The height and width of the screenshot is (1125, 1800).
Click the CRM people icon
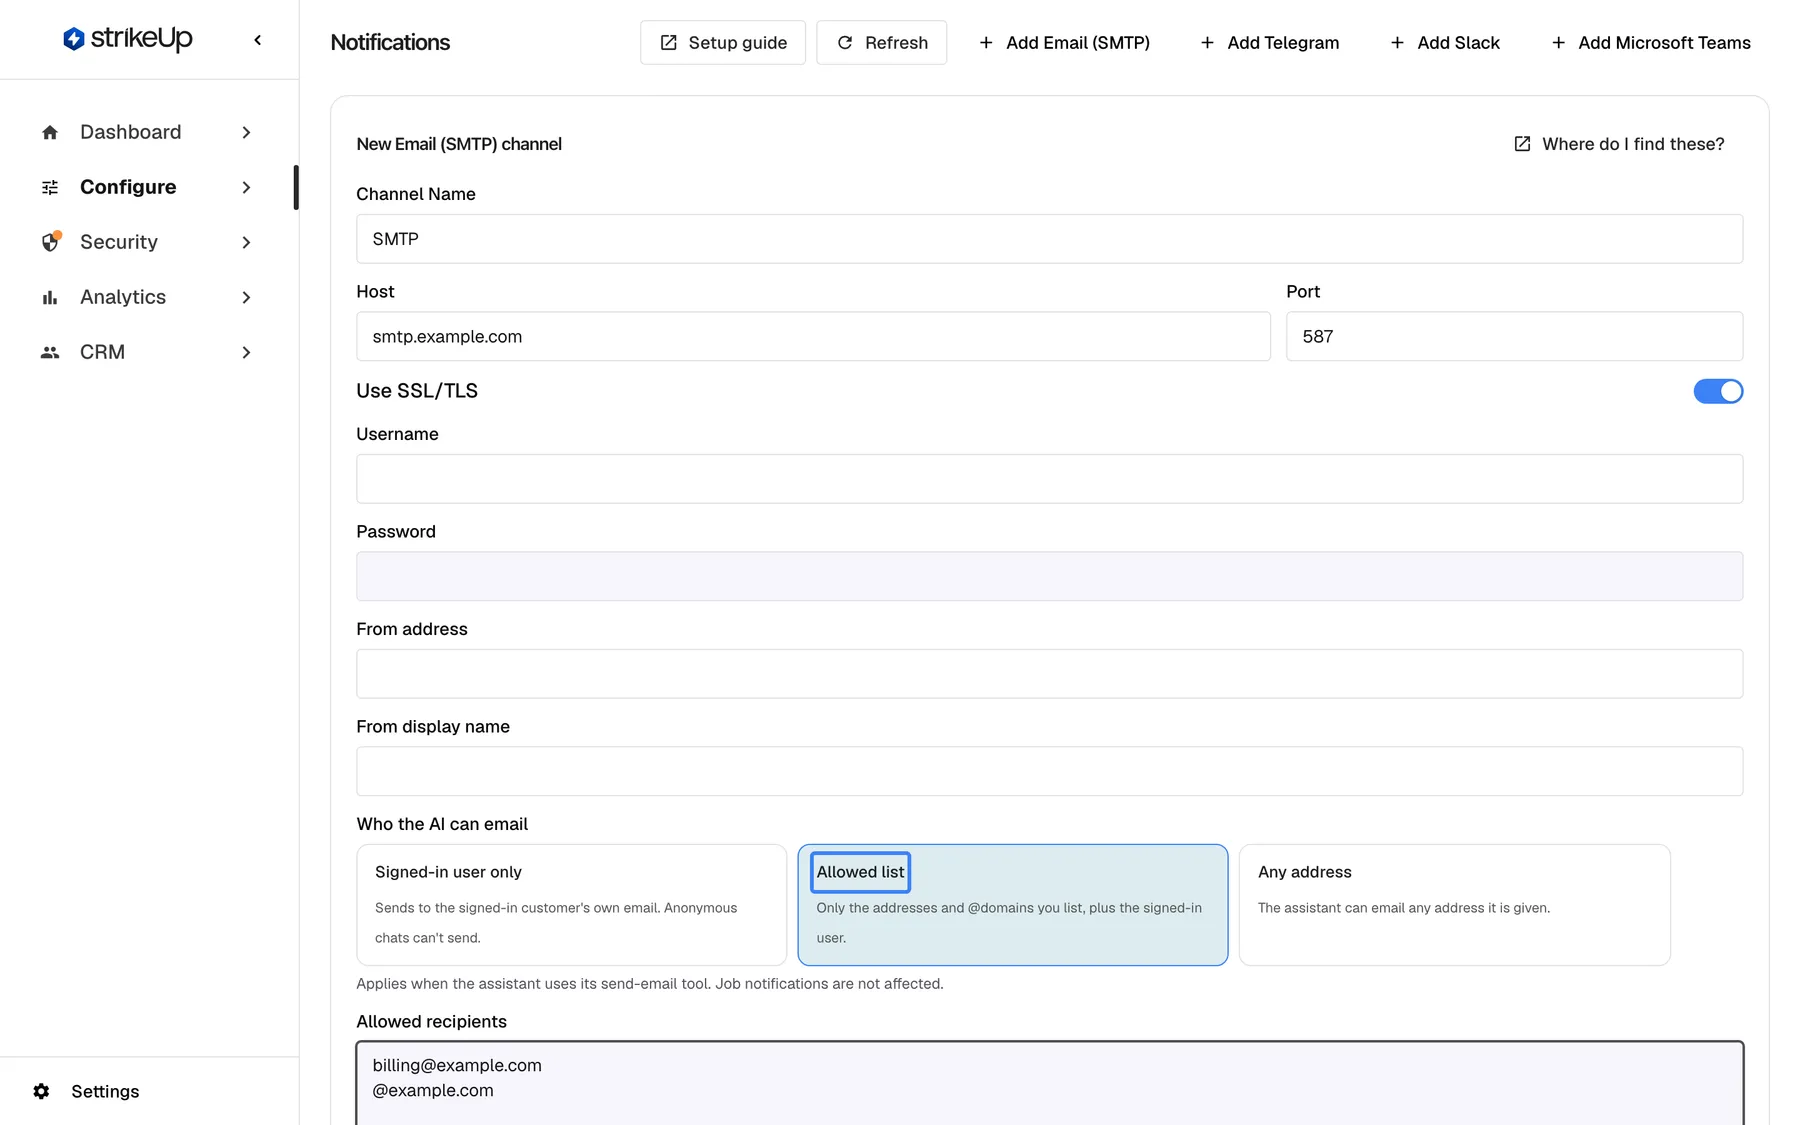pos(50,352)
